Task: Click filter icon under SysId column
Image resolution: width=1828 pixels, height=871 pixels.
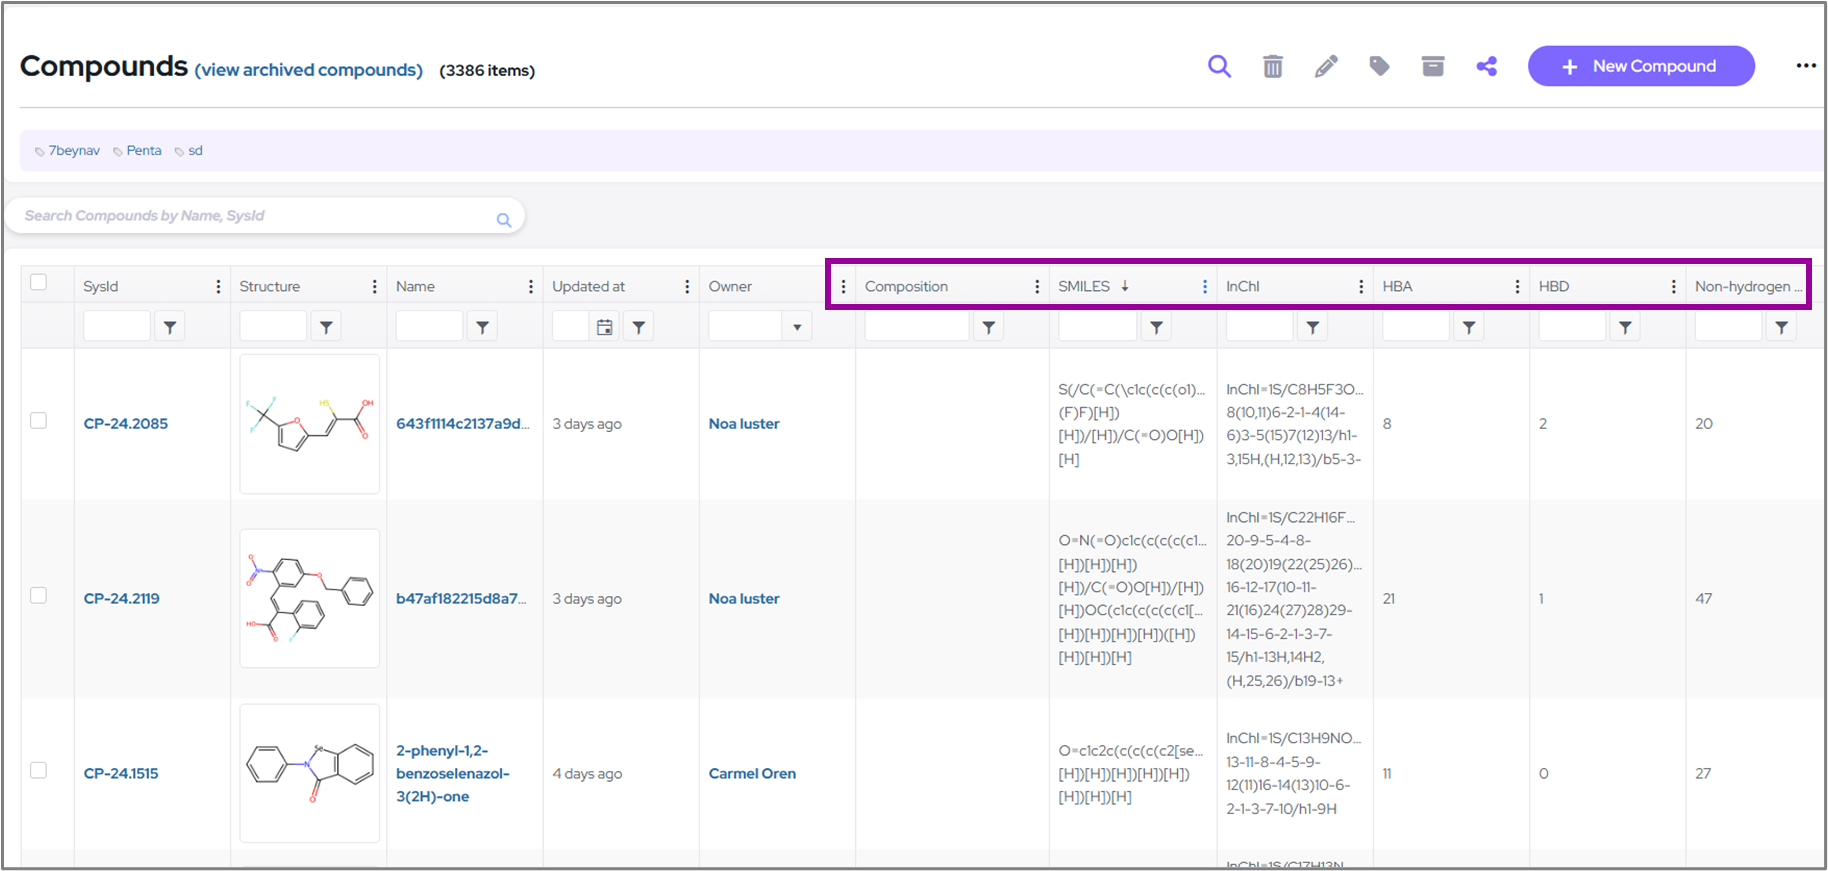Action: 170,327
